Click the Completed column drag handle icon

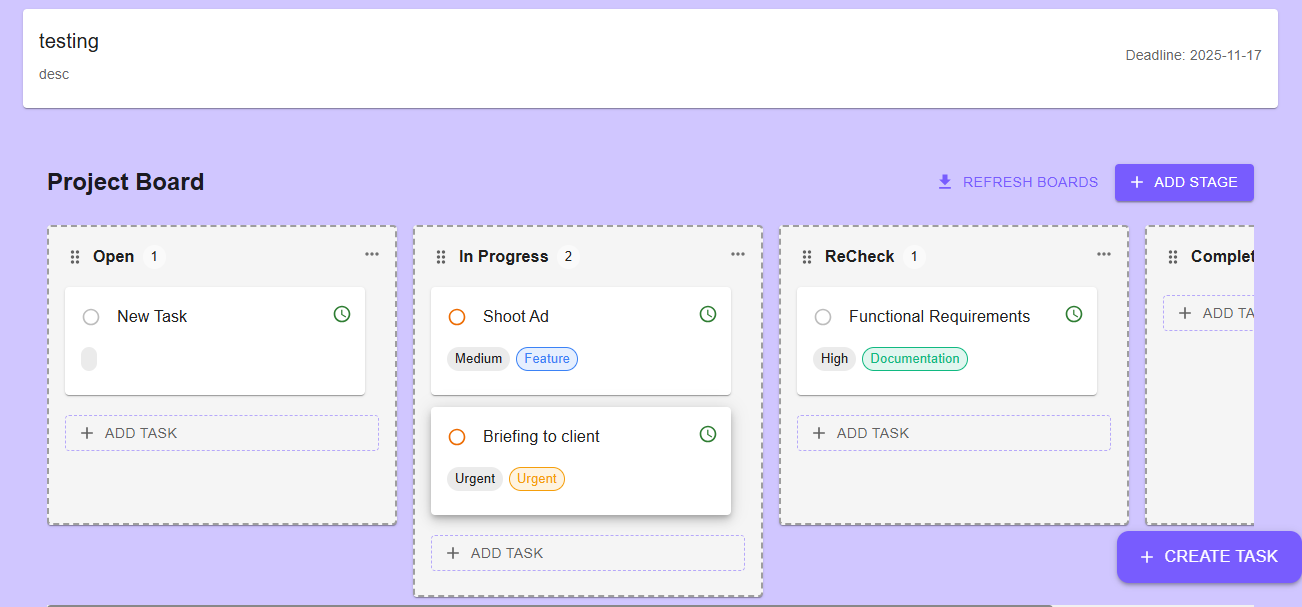pos(1173,257)
